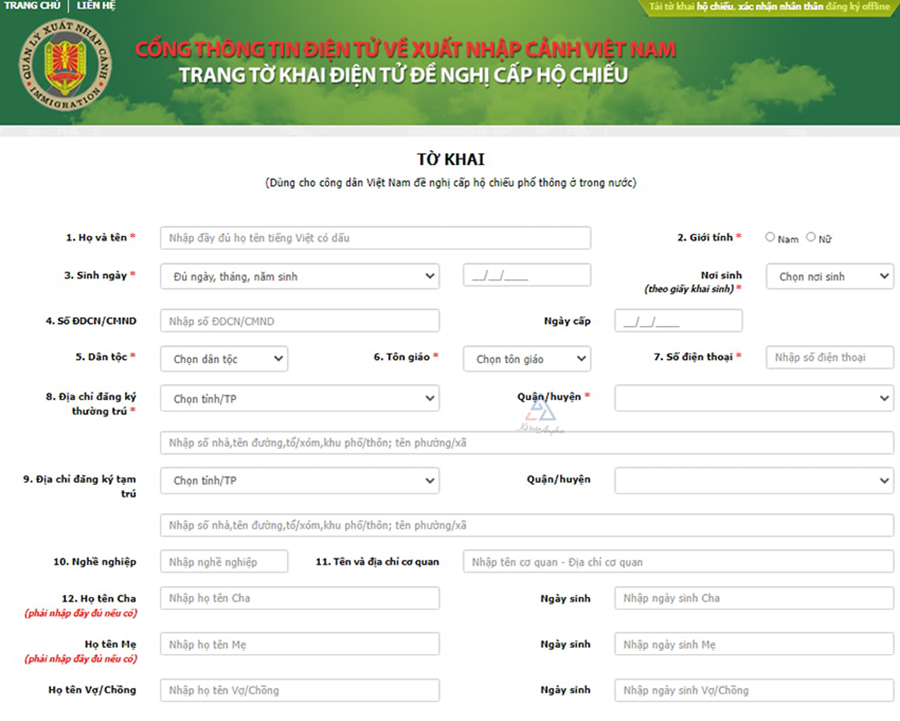Image resolution: width=900 pixels, height=721 pixels.
Task: Expand the Chọn dân tộc dropdown
Action: click(223, 358)
